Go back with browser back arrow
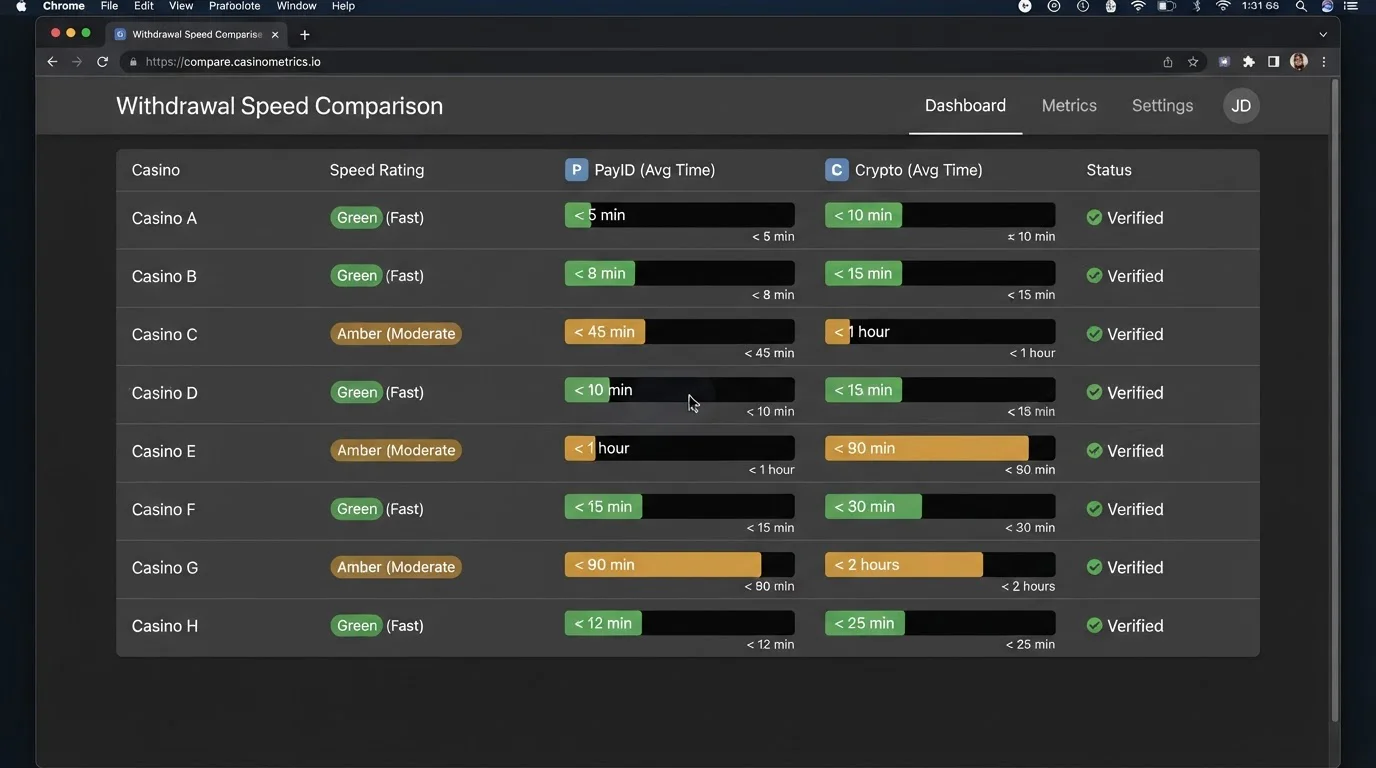 pyautogui.click(x=52, y=62)
